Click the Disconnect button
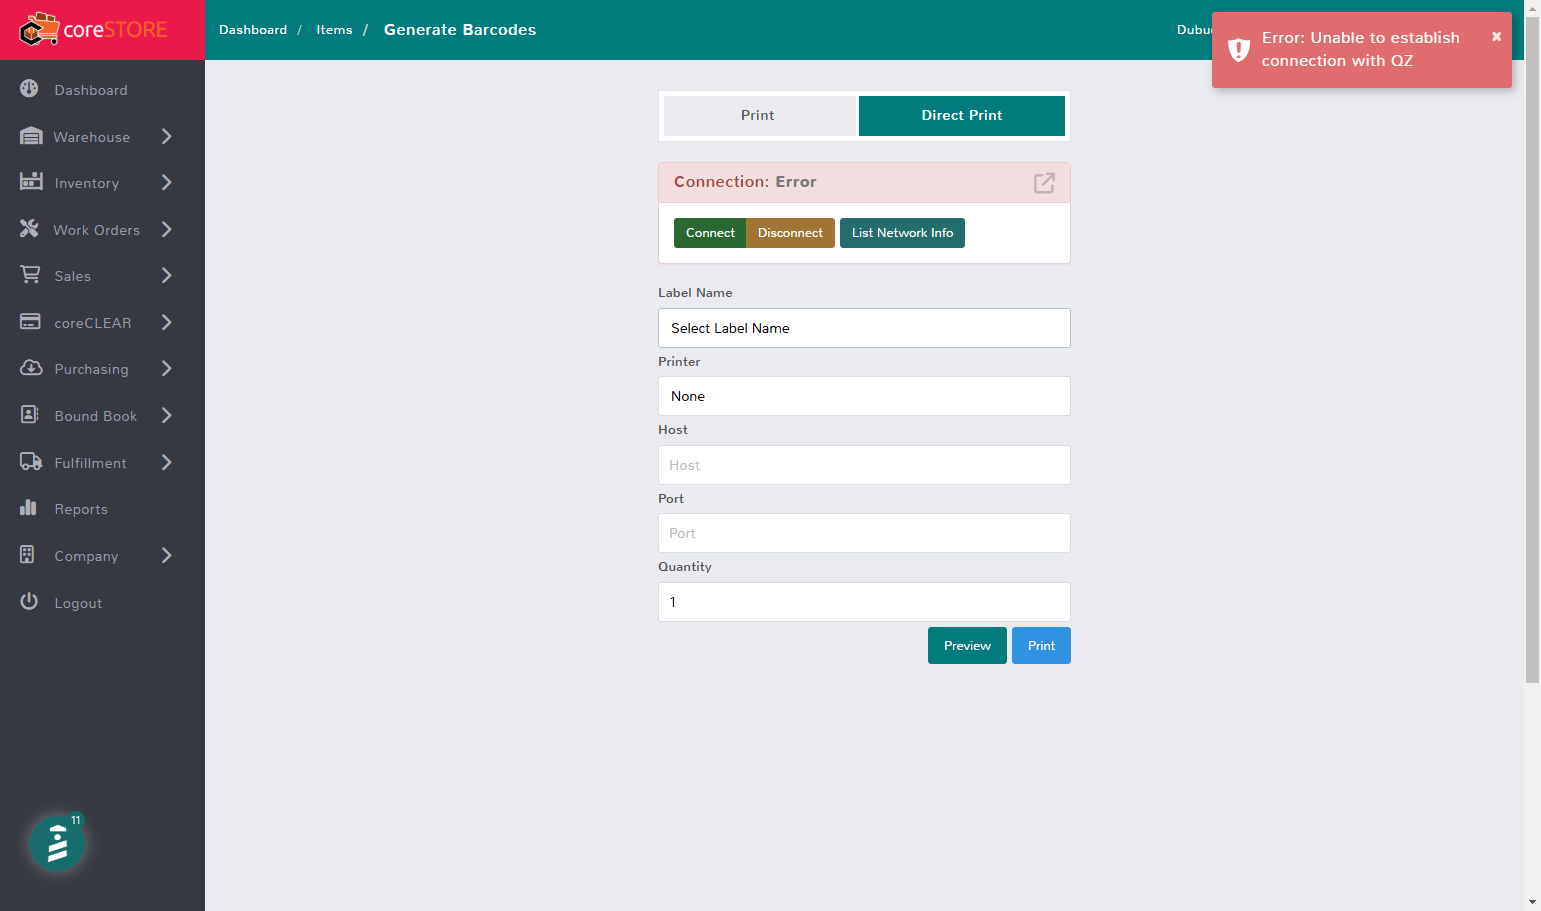The height and width of the screenshot is (911, 1541). point(790,233)
